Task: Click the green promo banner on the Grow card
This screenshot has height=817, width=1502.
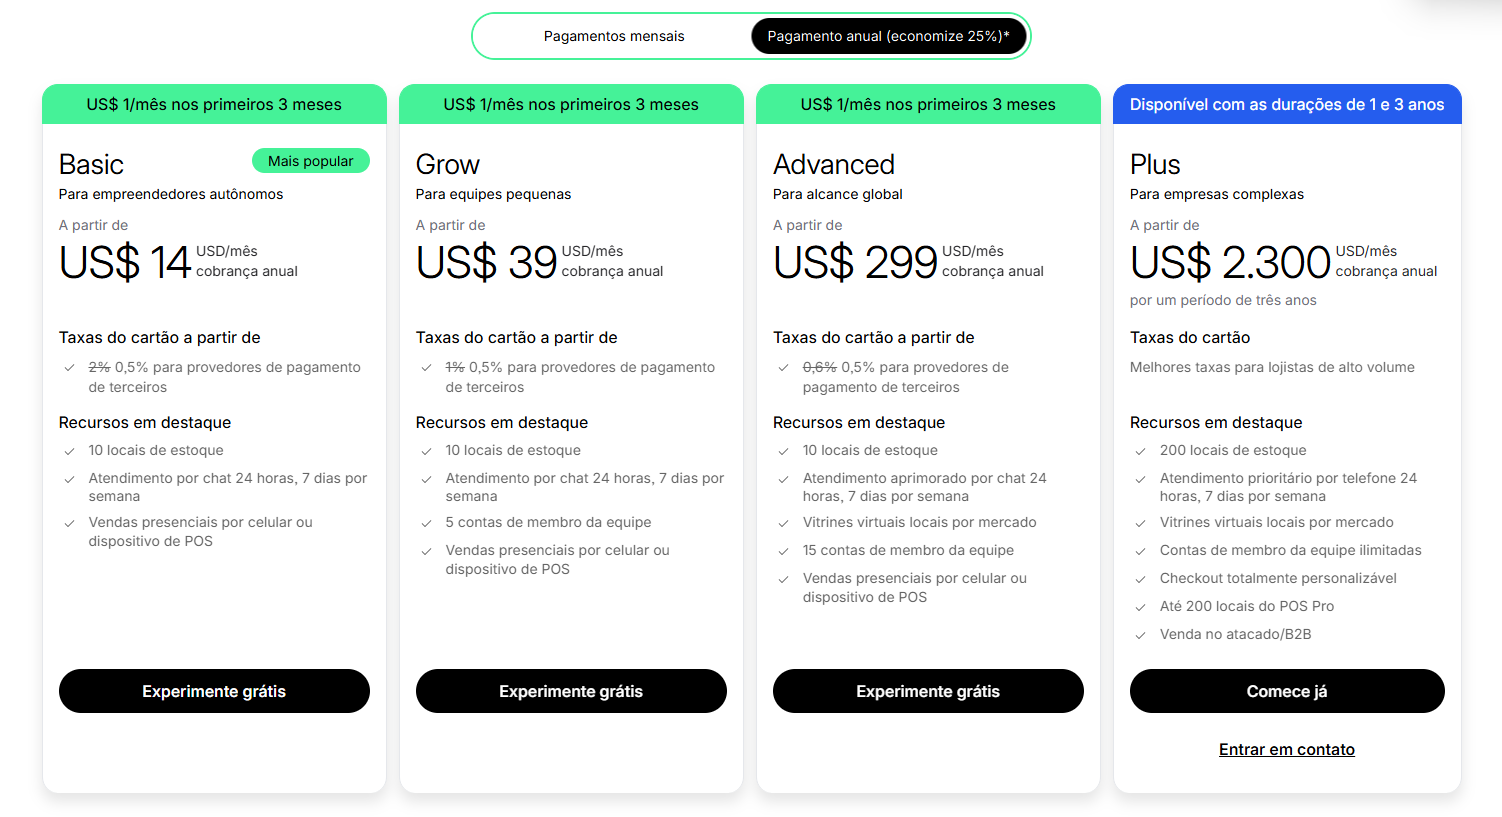Action: pyautogui.click(x=571, y=103)
